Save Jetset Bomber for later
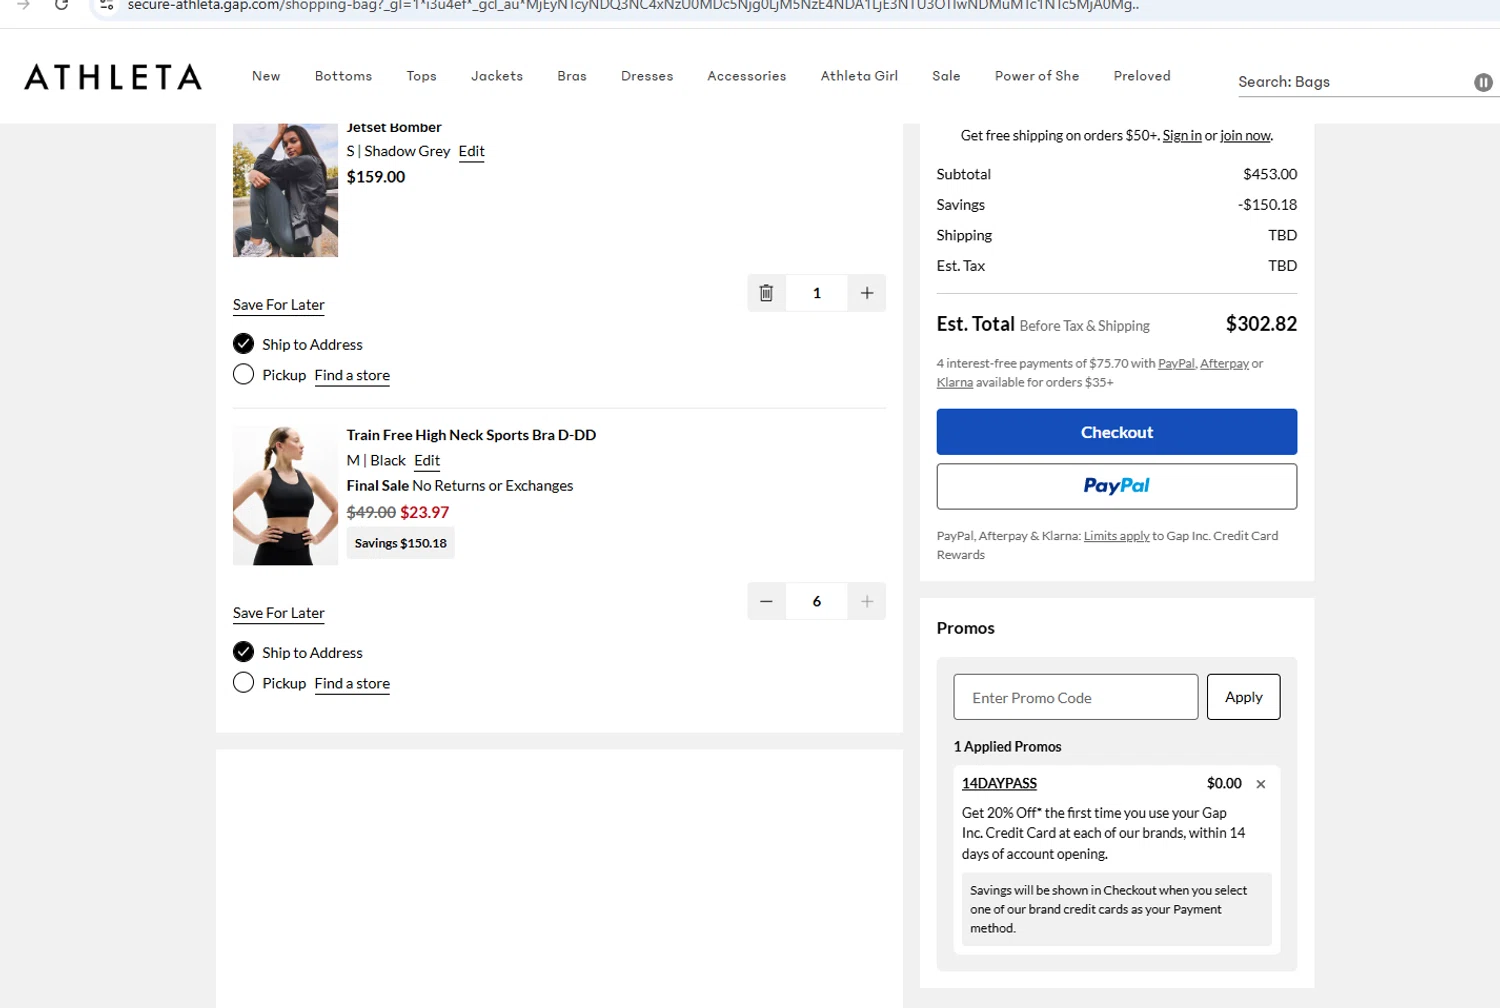Viewport: 1500px width, 1008px height. 279,305
